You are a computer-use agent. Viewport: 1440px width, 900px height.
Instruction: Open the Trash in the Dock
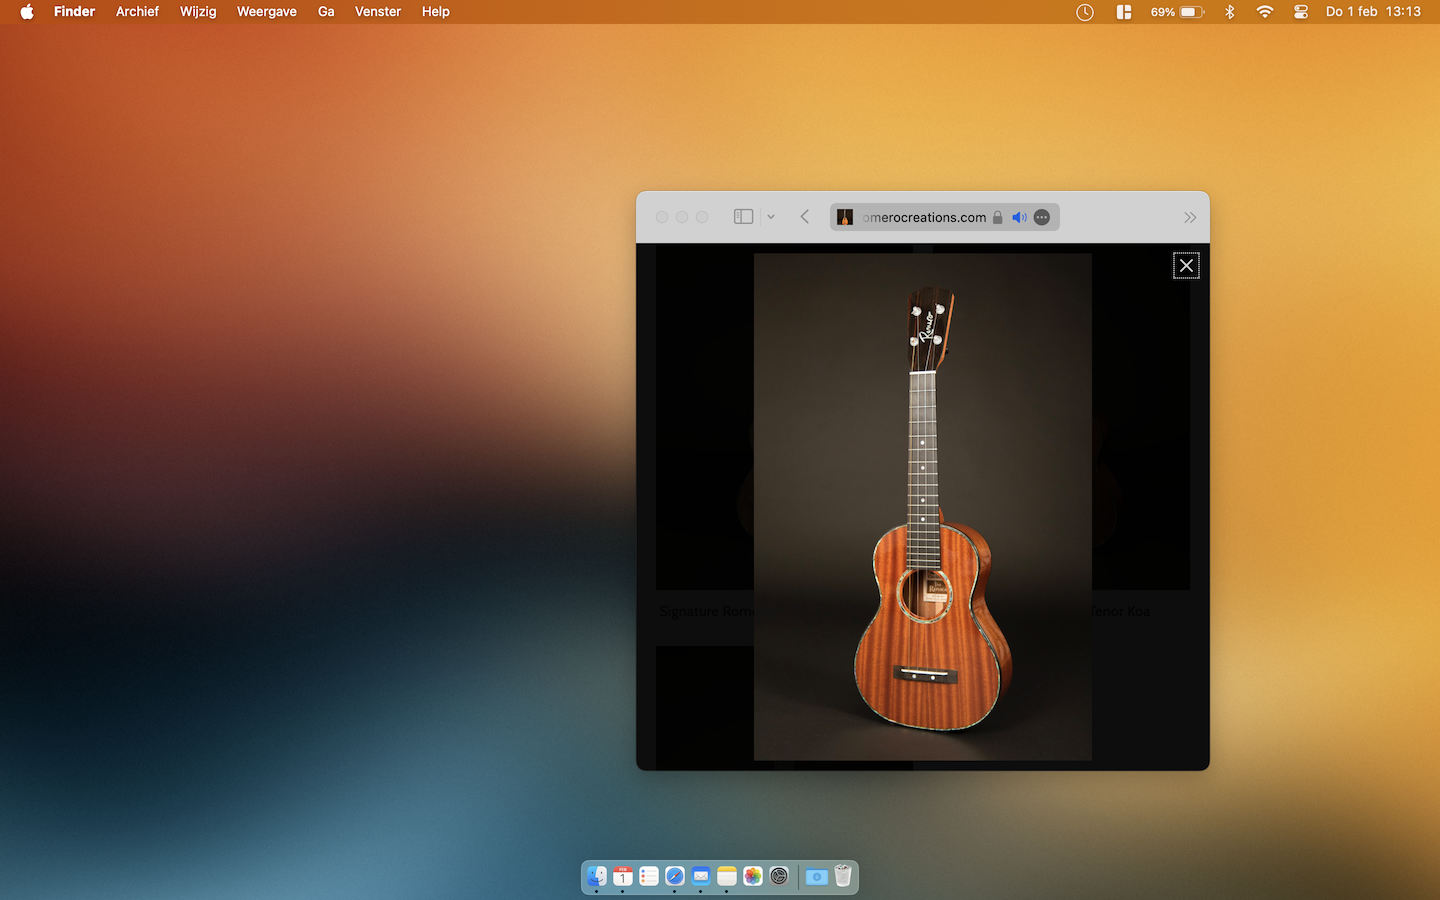(x=843, y=876)
